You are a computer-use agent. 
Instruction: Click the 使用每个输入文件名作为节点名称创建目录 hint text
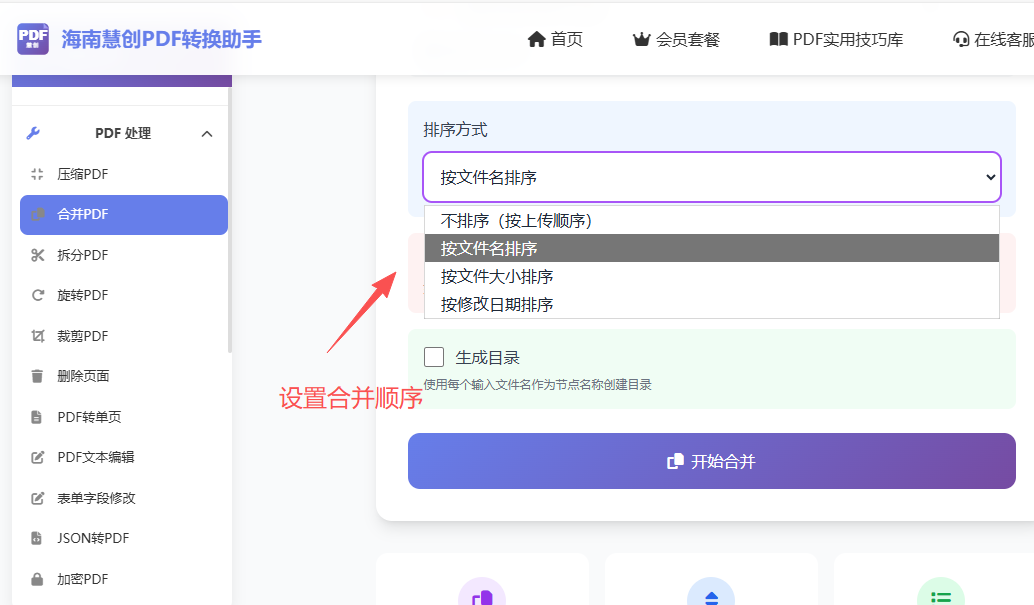537,385
